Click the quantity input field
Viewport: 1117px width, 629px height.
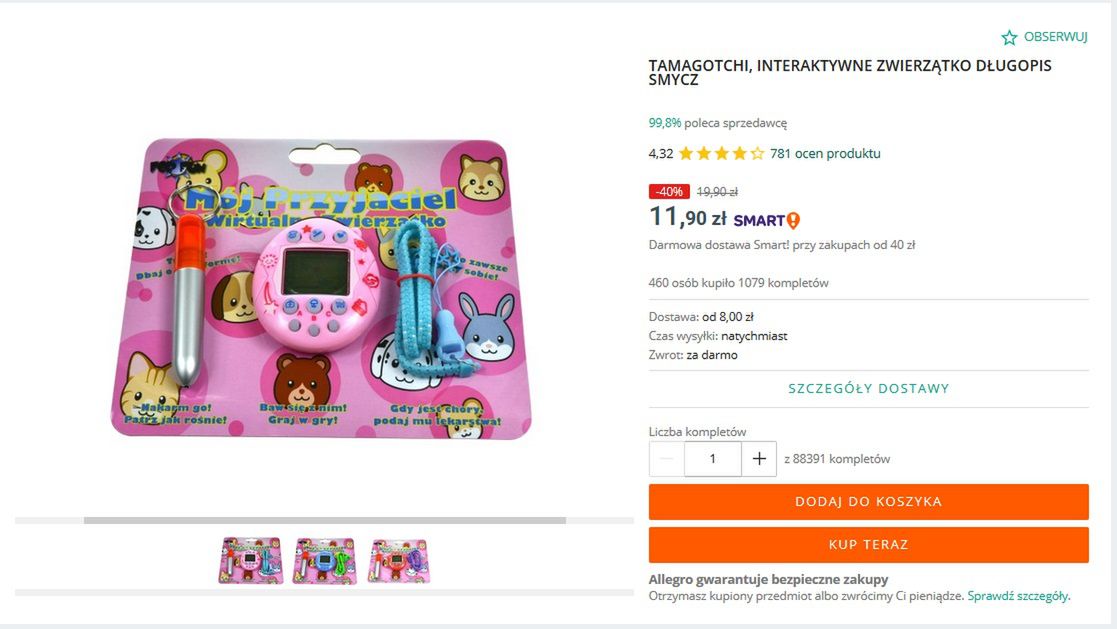[x=713, y=459]
